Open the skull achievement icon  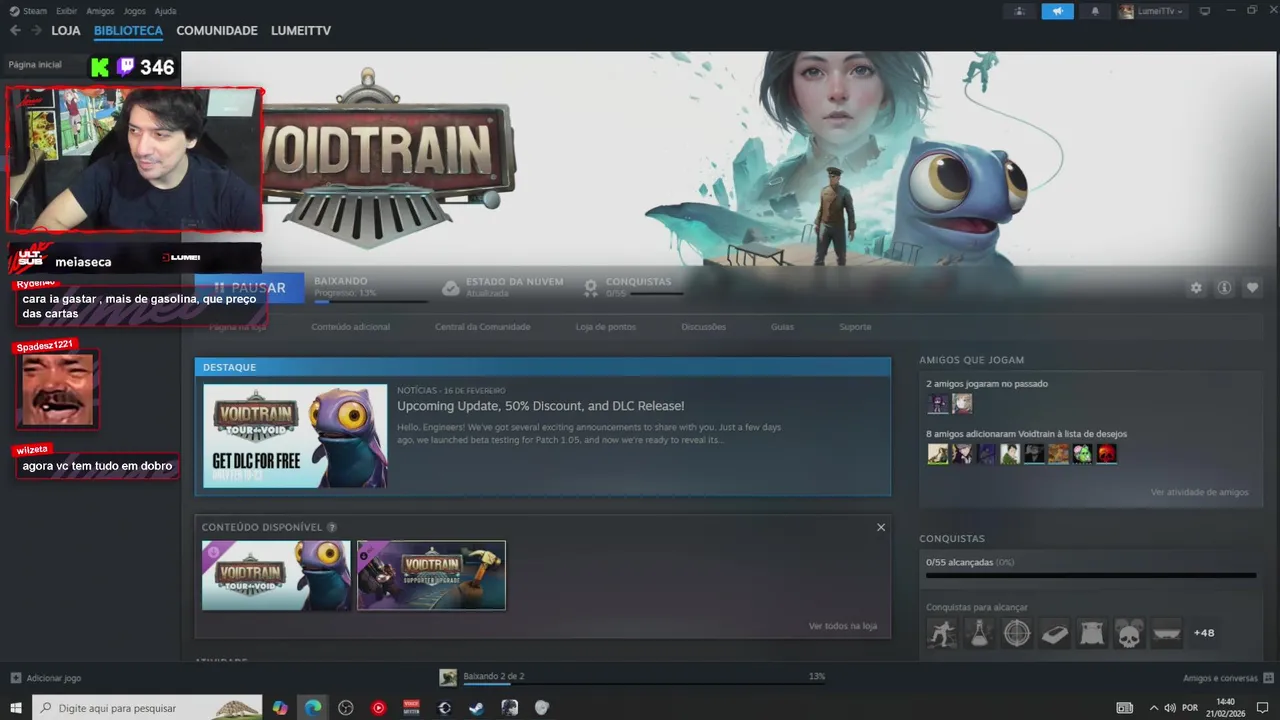click(x=1129, y=633)
